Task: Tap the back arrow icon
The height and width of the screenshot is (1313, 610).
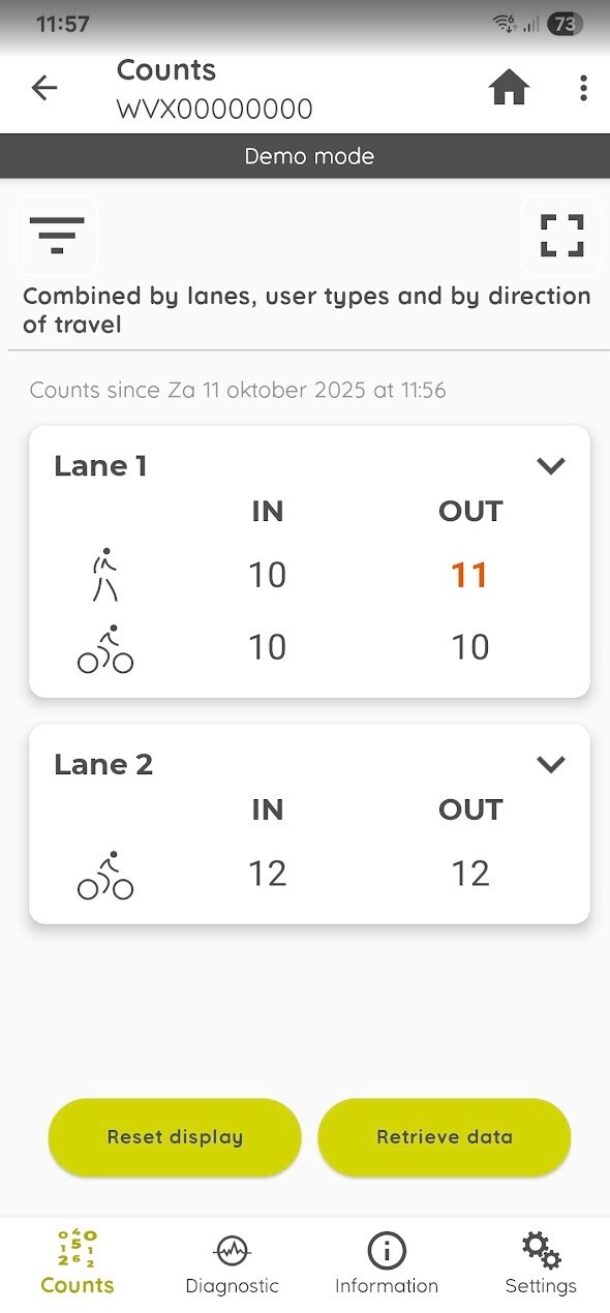Action: coord(45,88)
